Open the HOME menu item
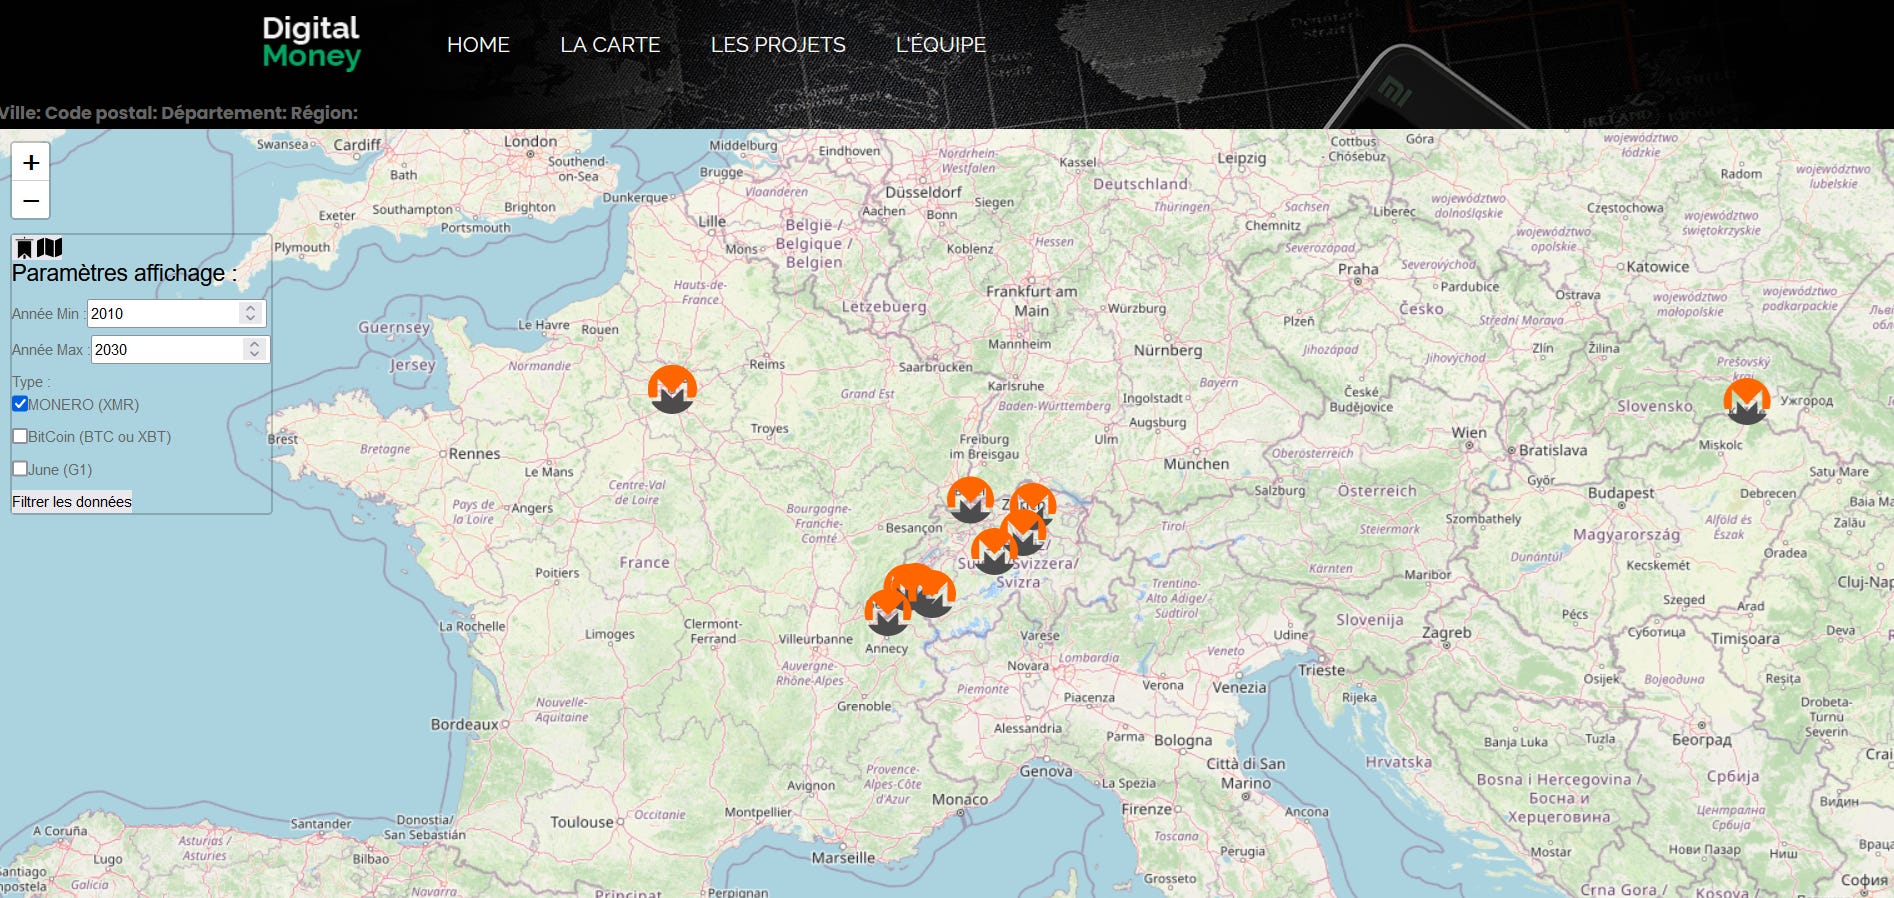The height and width of the screenshot is (898, 1894). coord(478,45)
